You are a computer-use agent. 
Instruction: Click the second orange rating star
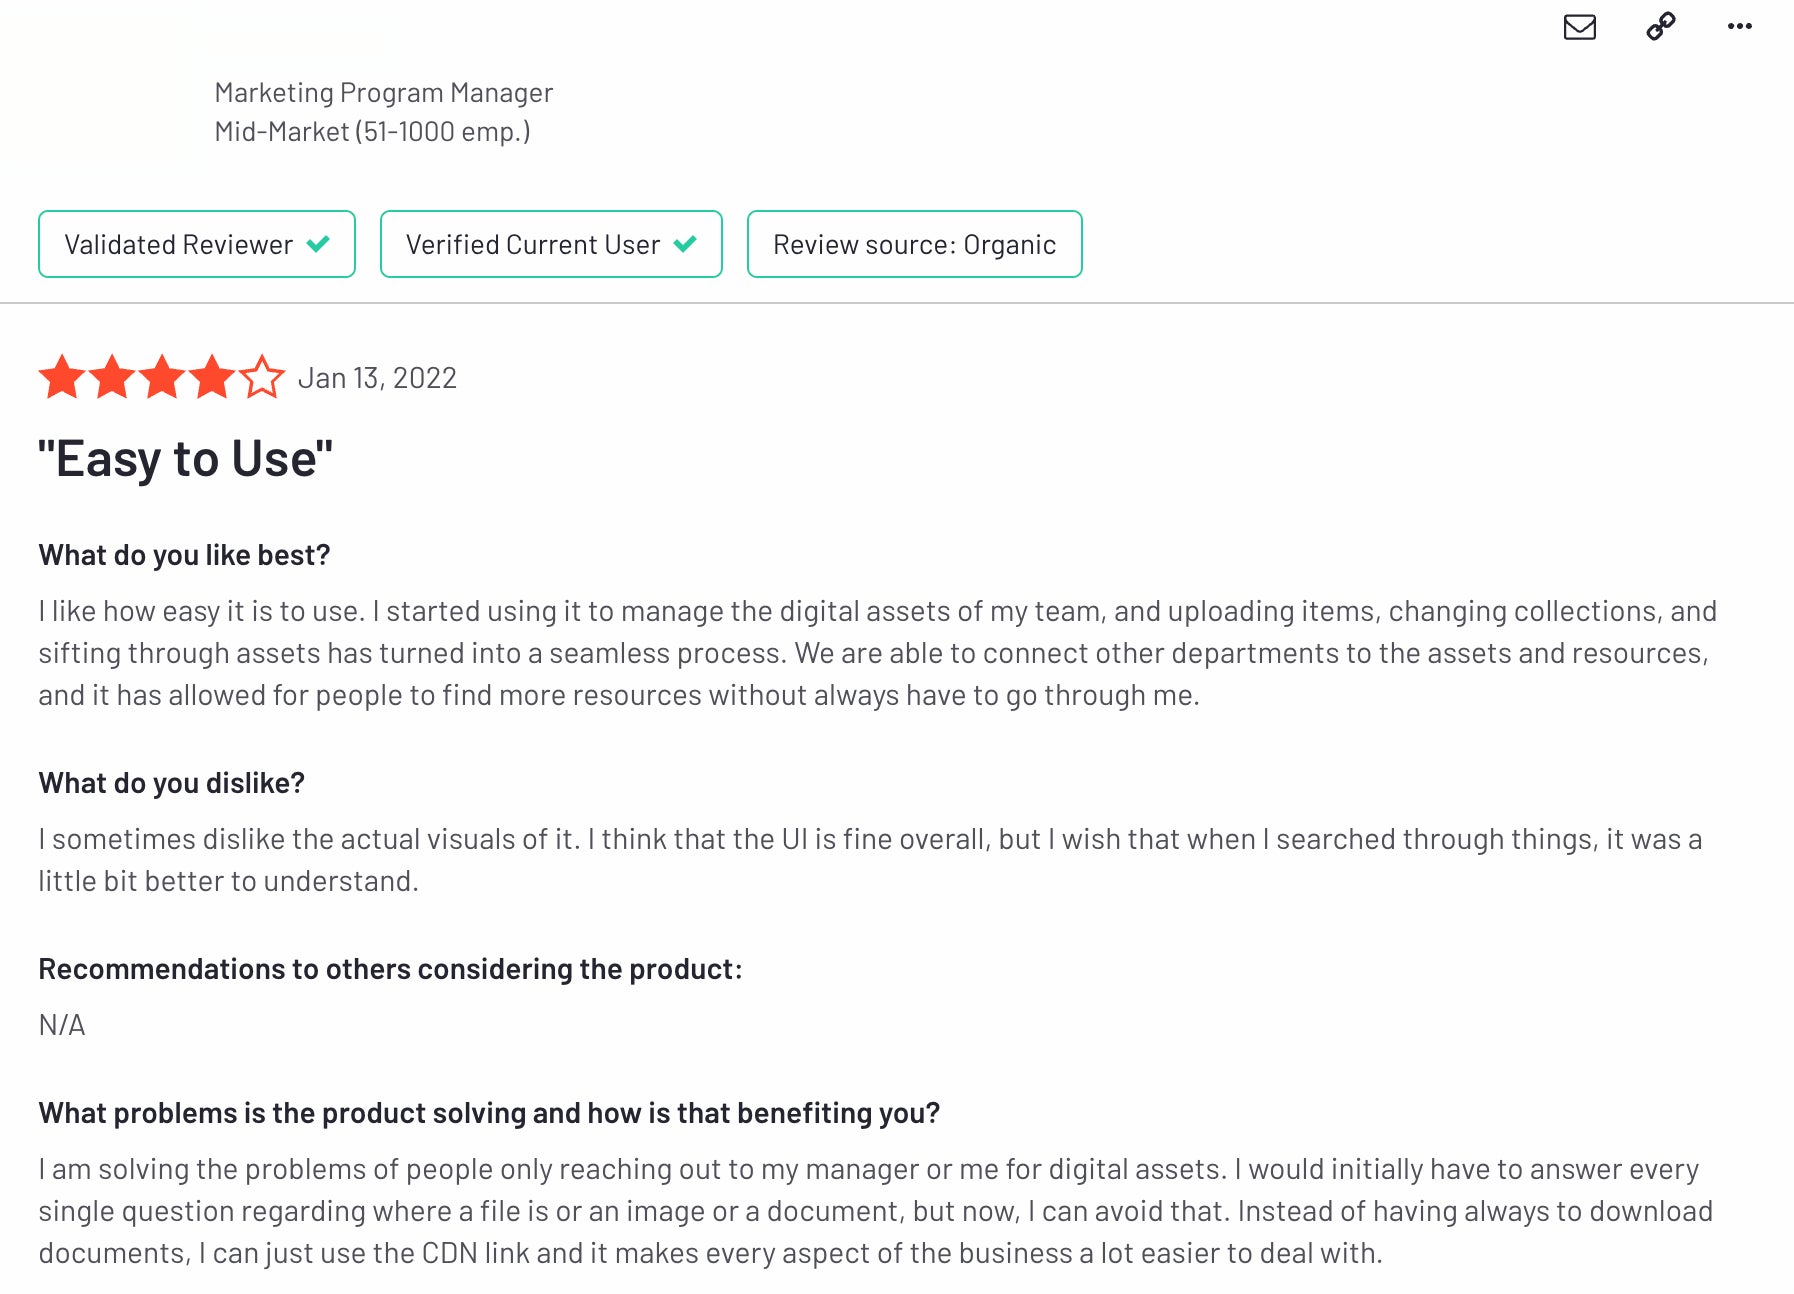(112, 377)
